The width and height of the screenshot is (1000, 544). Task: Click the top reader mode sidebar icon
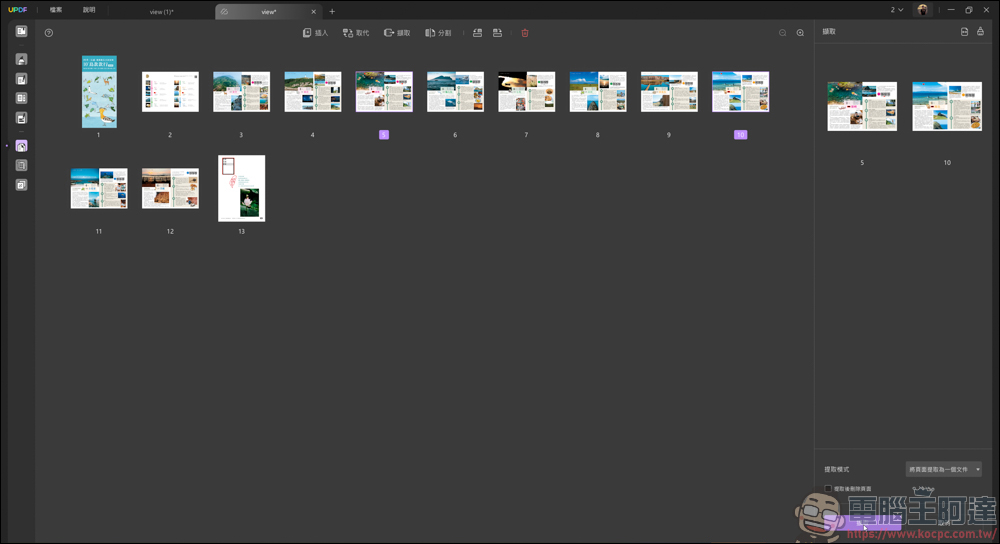pyautogui.click(x=21, y=31)
